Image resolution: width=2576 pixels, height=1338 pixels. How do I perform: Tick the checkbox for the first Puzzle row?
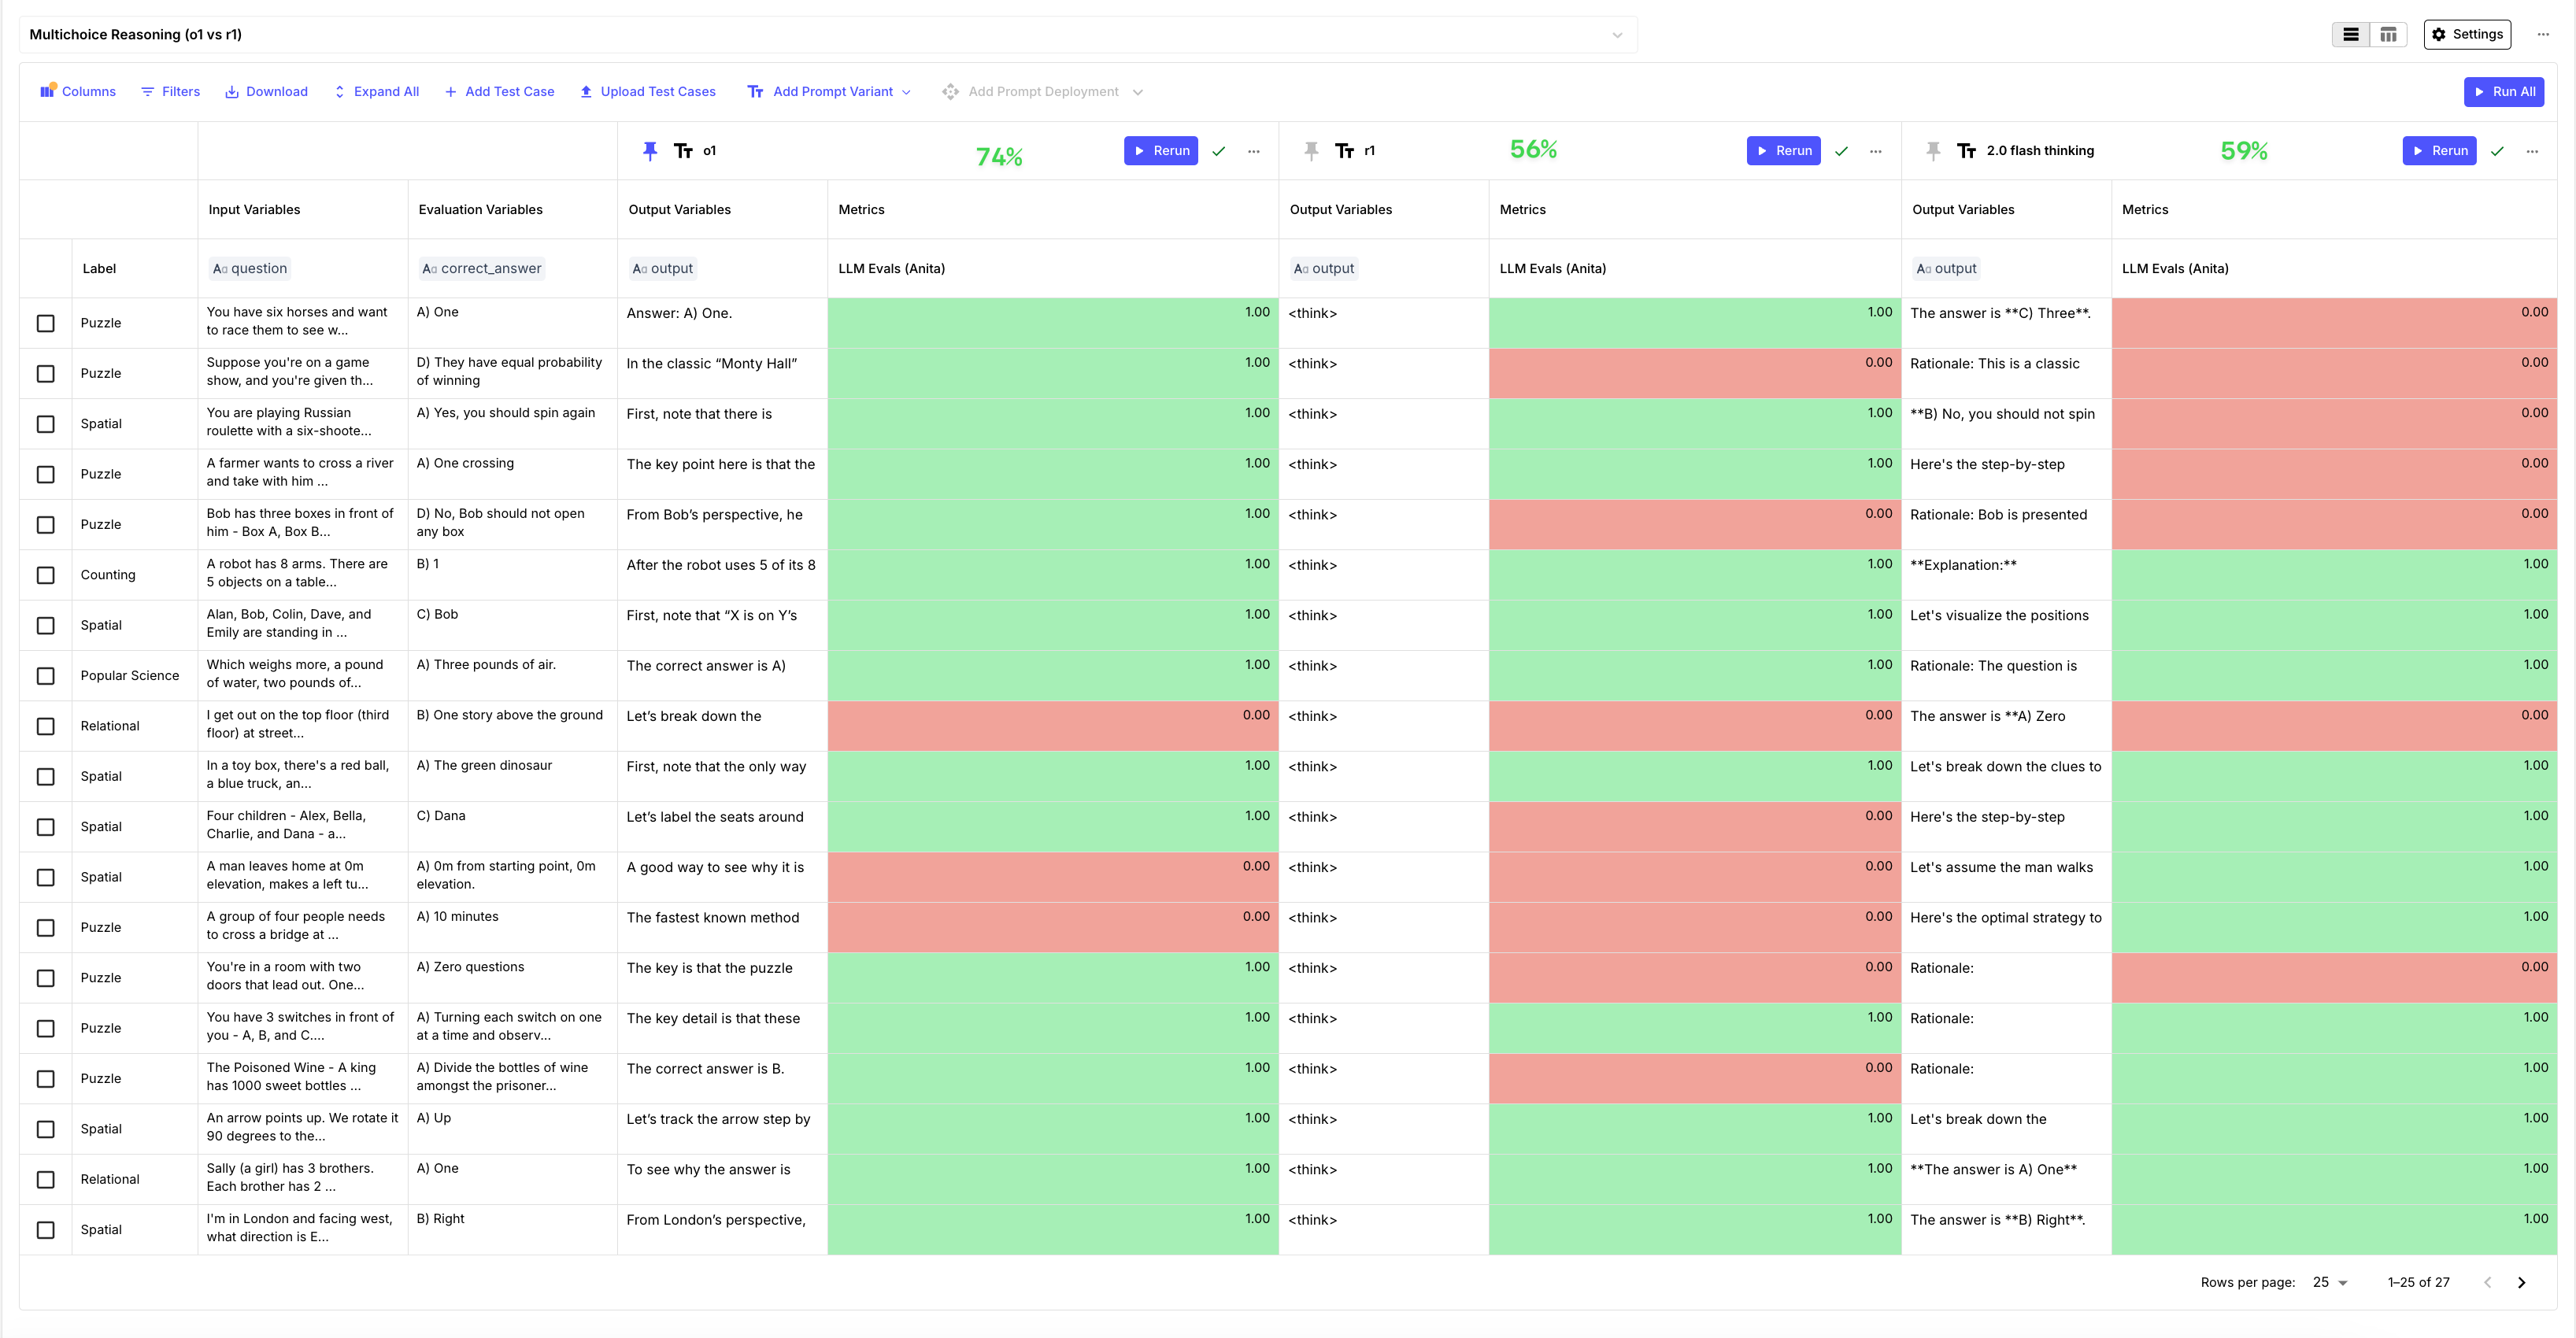[x=46, y=323]
